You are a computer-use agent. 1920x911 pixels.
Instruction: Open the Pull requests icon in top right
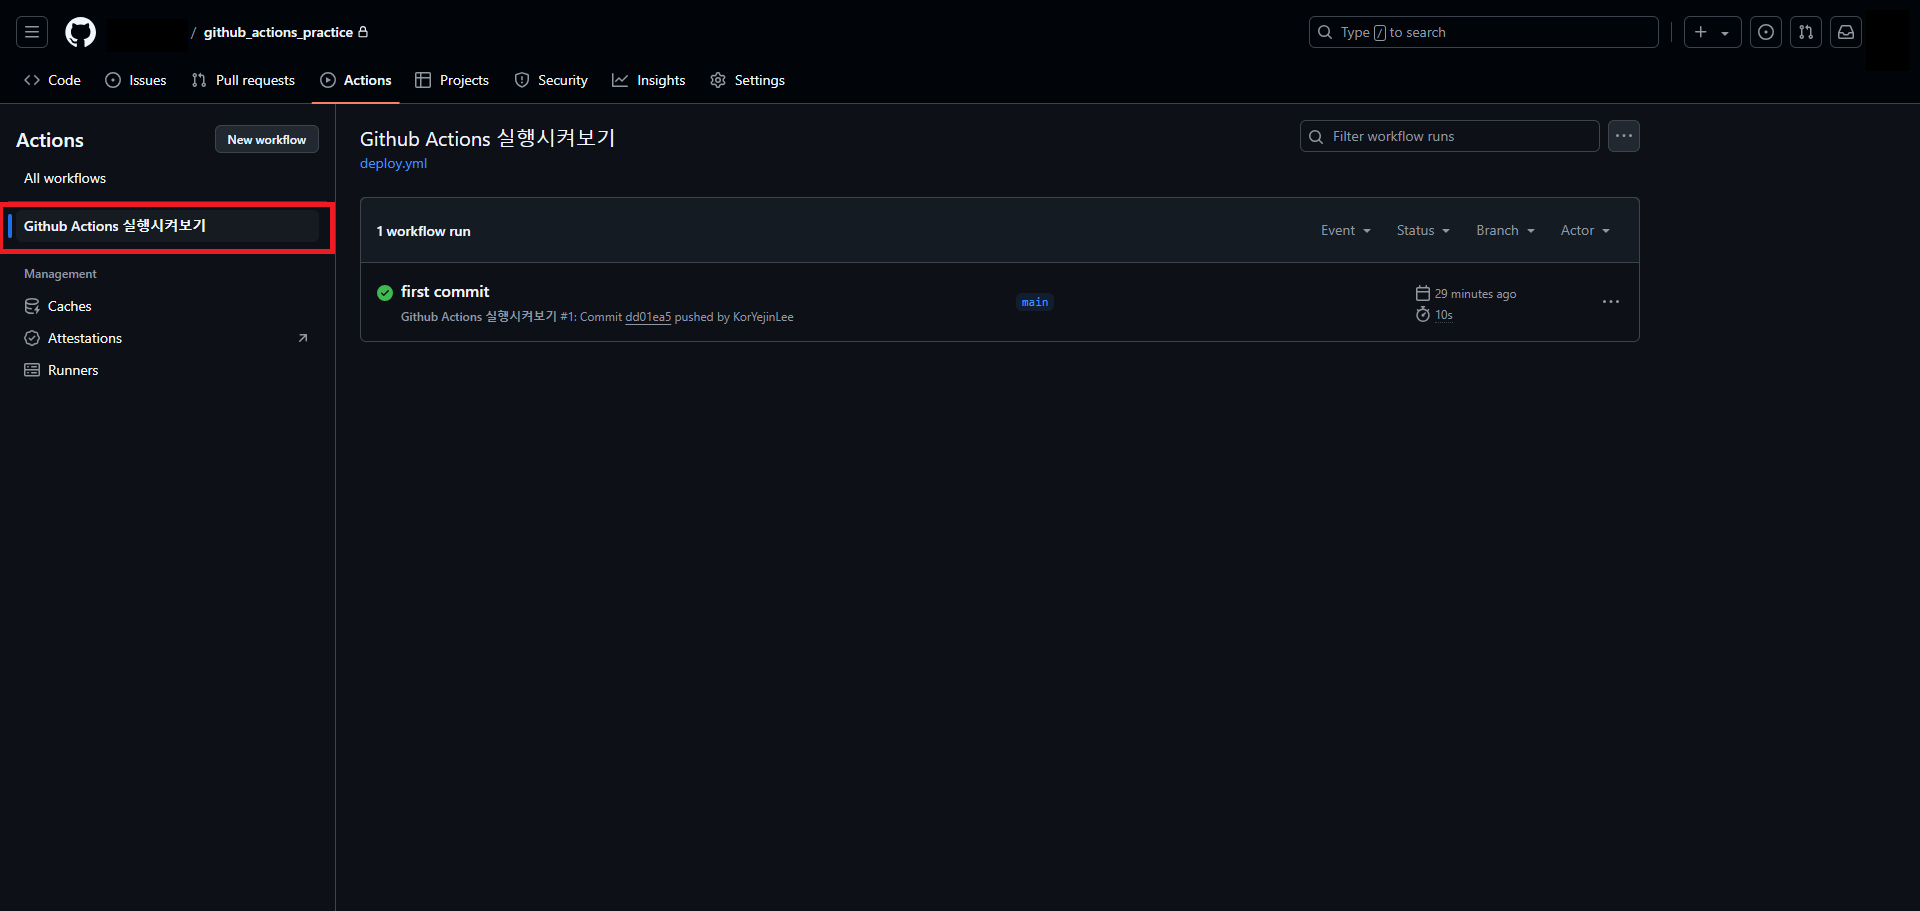click(x=1805, y=32)
